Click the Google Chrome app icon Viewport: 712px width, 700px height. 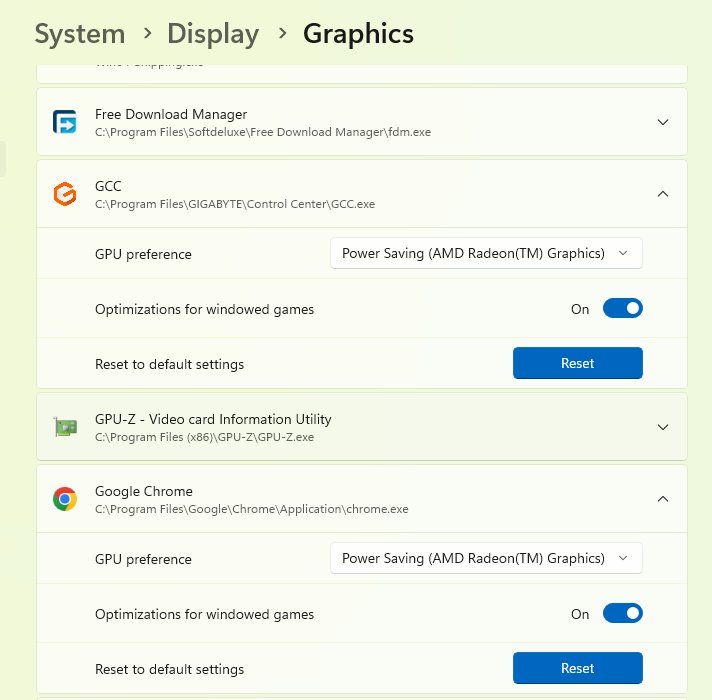65,499
